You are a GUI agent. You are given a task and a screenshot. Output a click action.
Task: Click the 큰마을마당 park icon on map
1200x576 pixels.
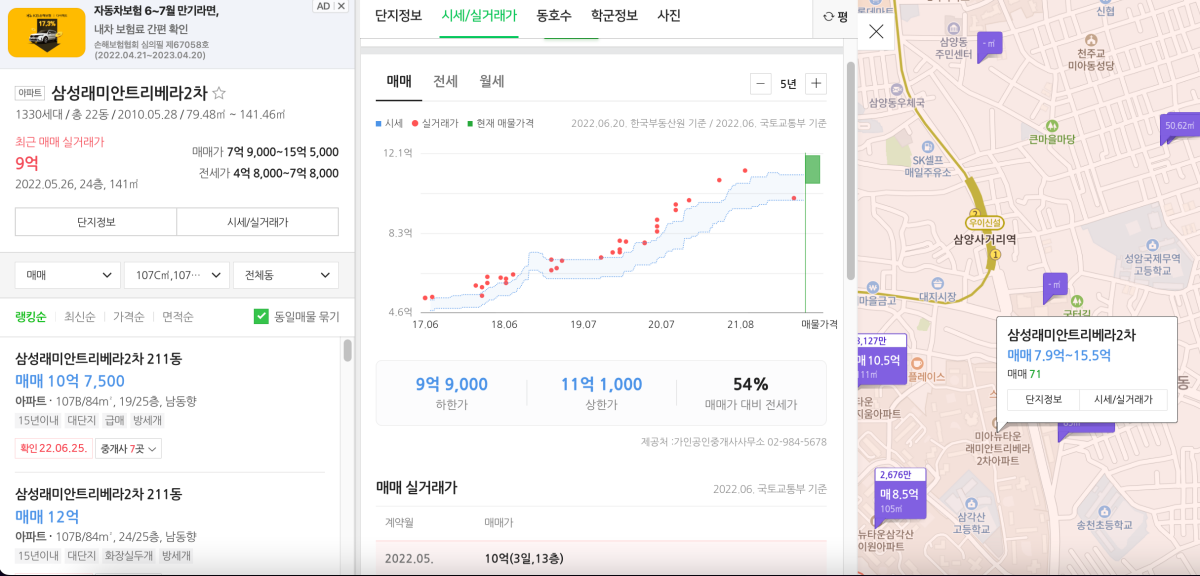tap(1051, 126)
